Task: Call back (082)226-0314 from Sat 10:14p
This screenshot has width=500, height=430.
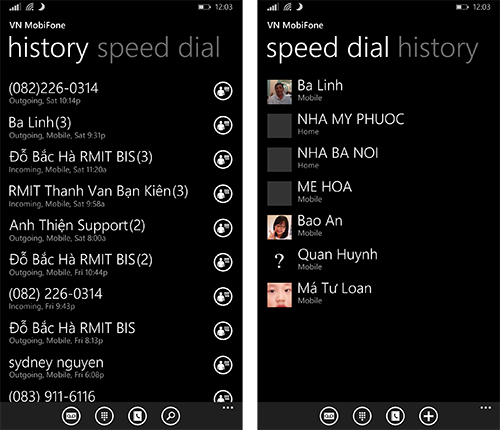Action: pos(53,92)
